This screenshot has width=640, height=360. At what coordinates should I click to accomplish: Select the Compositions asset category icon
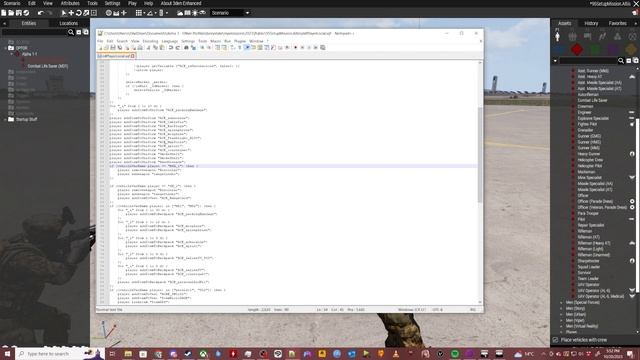(572, 36)
